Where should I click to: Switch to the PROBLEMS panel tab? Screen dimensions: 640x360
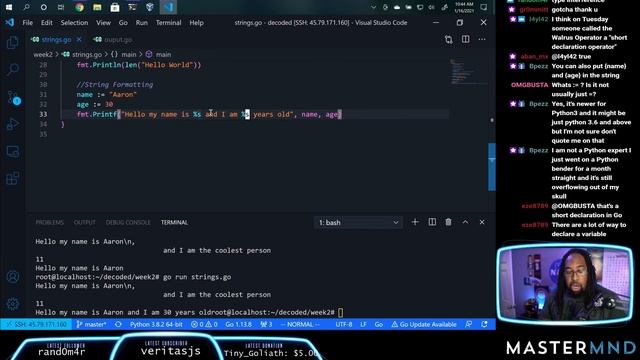pyautogui.click(x=49, y=222)
